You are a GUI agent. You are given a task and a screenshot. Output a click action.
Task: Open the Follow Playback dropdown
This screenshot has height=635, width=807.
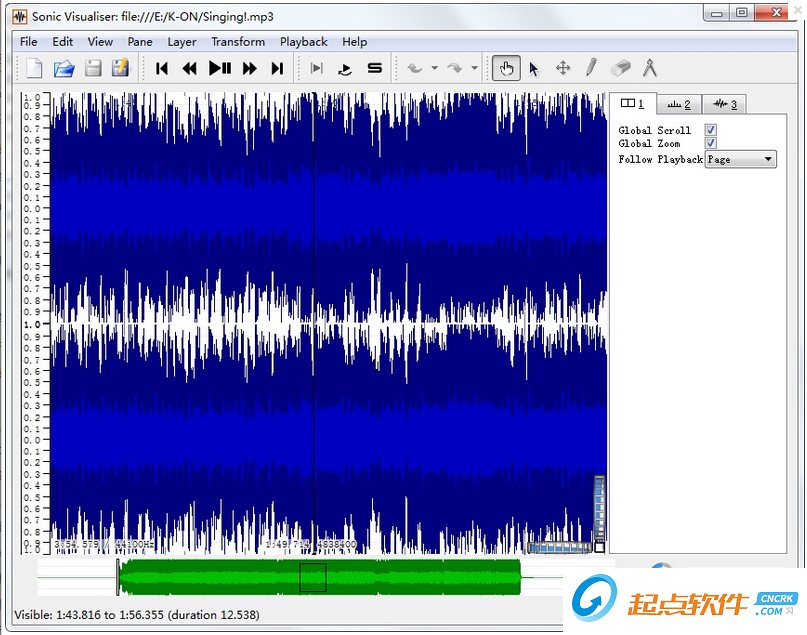(x=740, y=159)
